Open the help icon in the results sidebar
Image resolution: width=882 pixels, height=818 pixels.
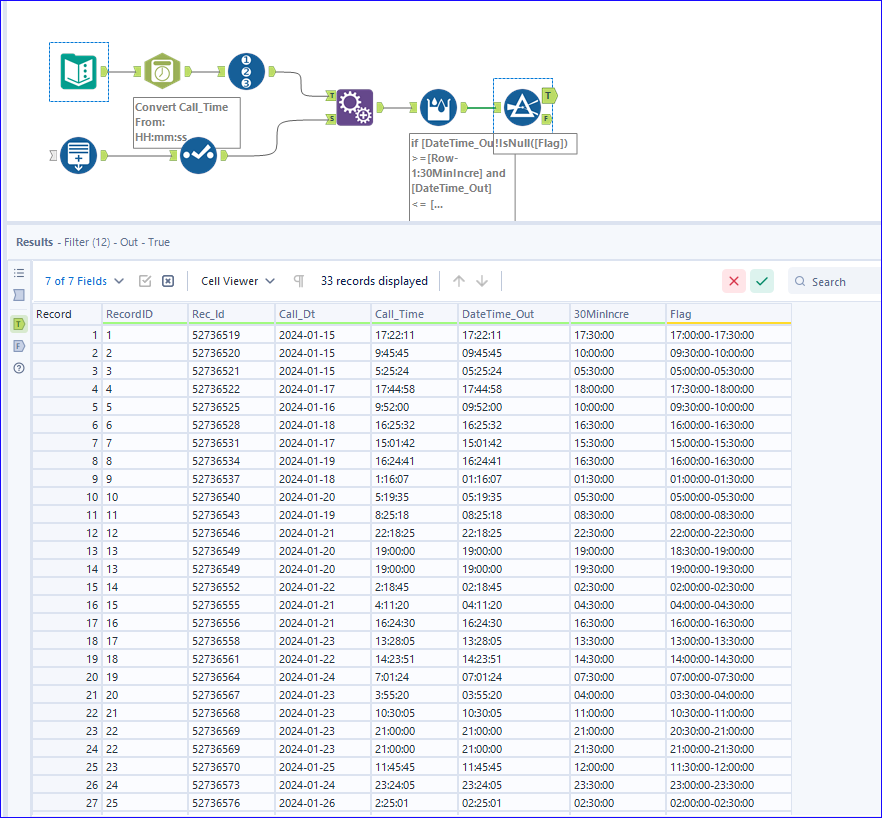[17, 370]
